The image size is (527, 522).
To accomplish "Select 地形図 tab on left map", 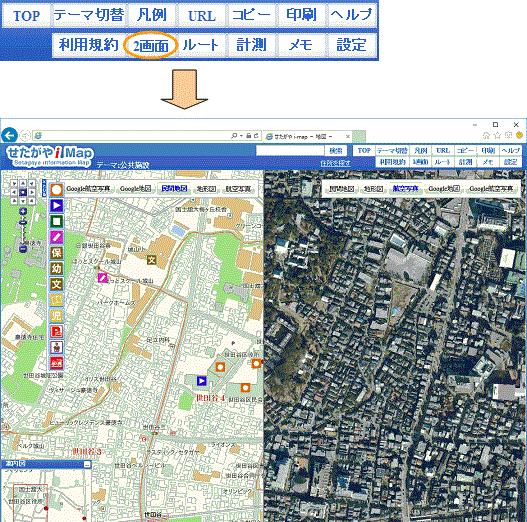I will 206,189.
